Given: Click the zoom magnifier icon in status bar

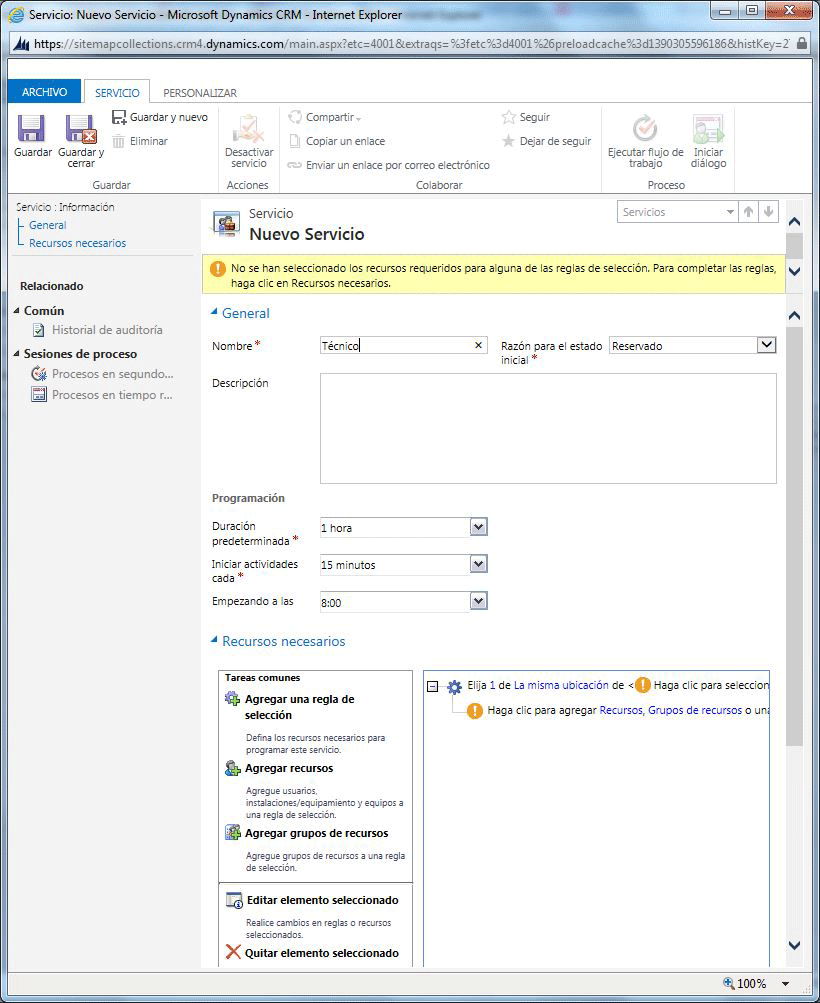Looking at the screenshot, I should [x=729, y=983].
